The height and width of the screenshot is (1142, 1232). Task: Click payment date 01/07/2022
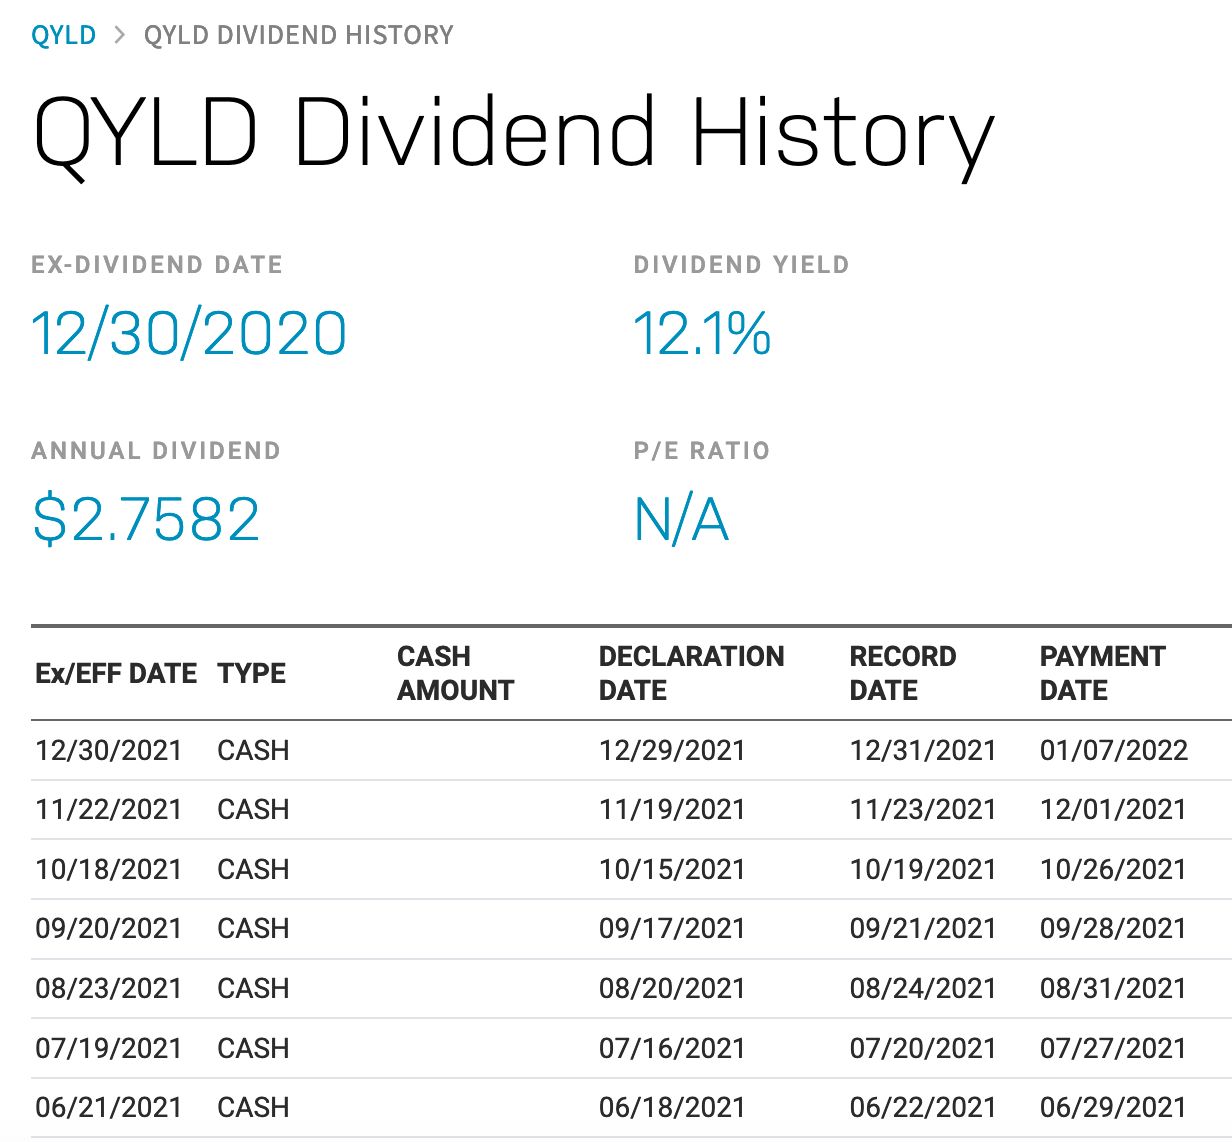point(1113,751)
